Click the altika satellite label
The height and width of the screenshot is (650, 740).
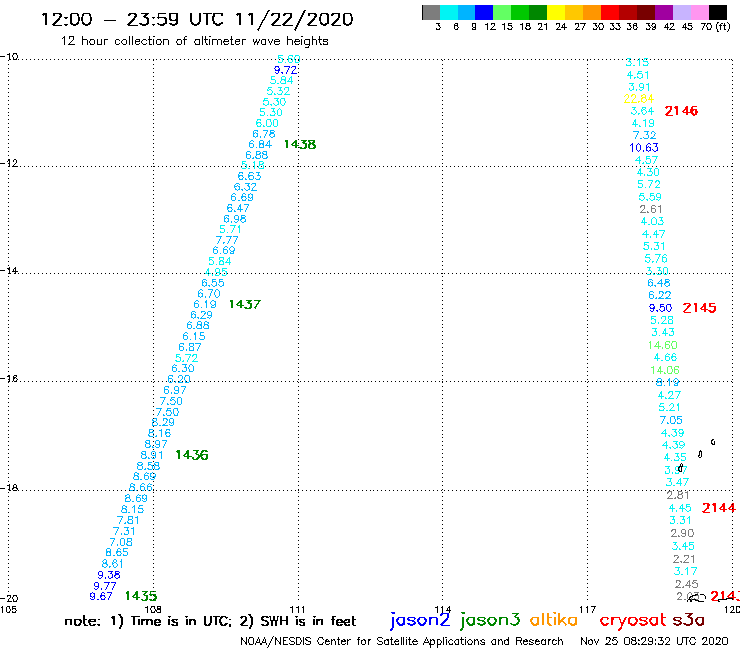554,620
